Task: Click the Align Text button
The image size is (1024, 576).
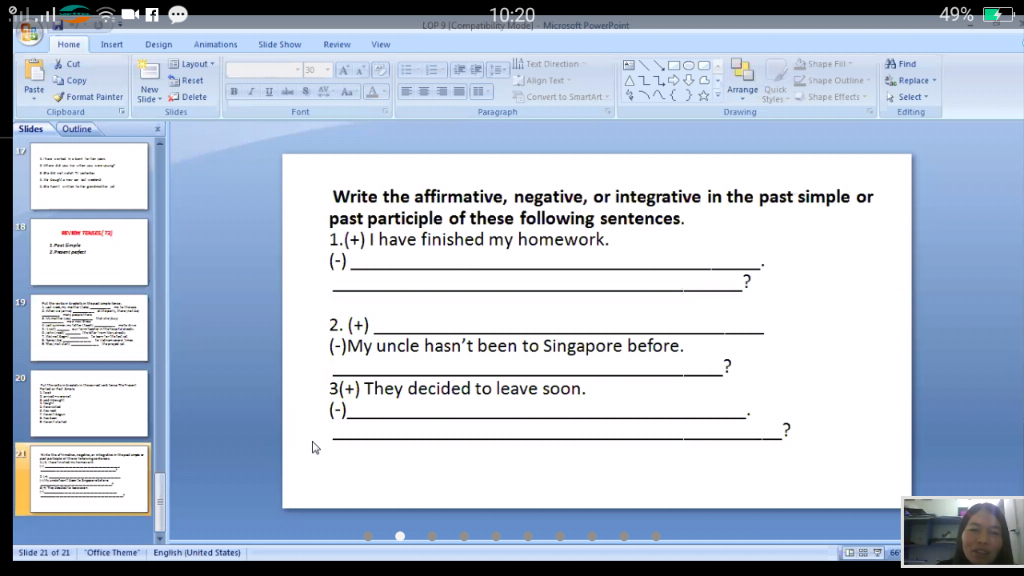Action: (x=542, y=80)
